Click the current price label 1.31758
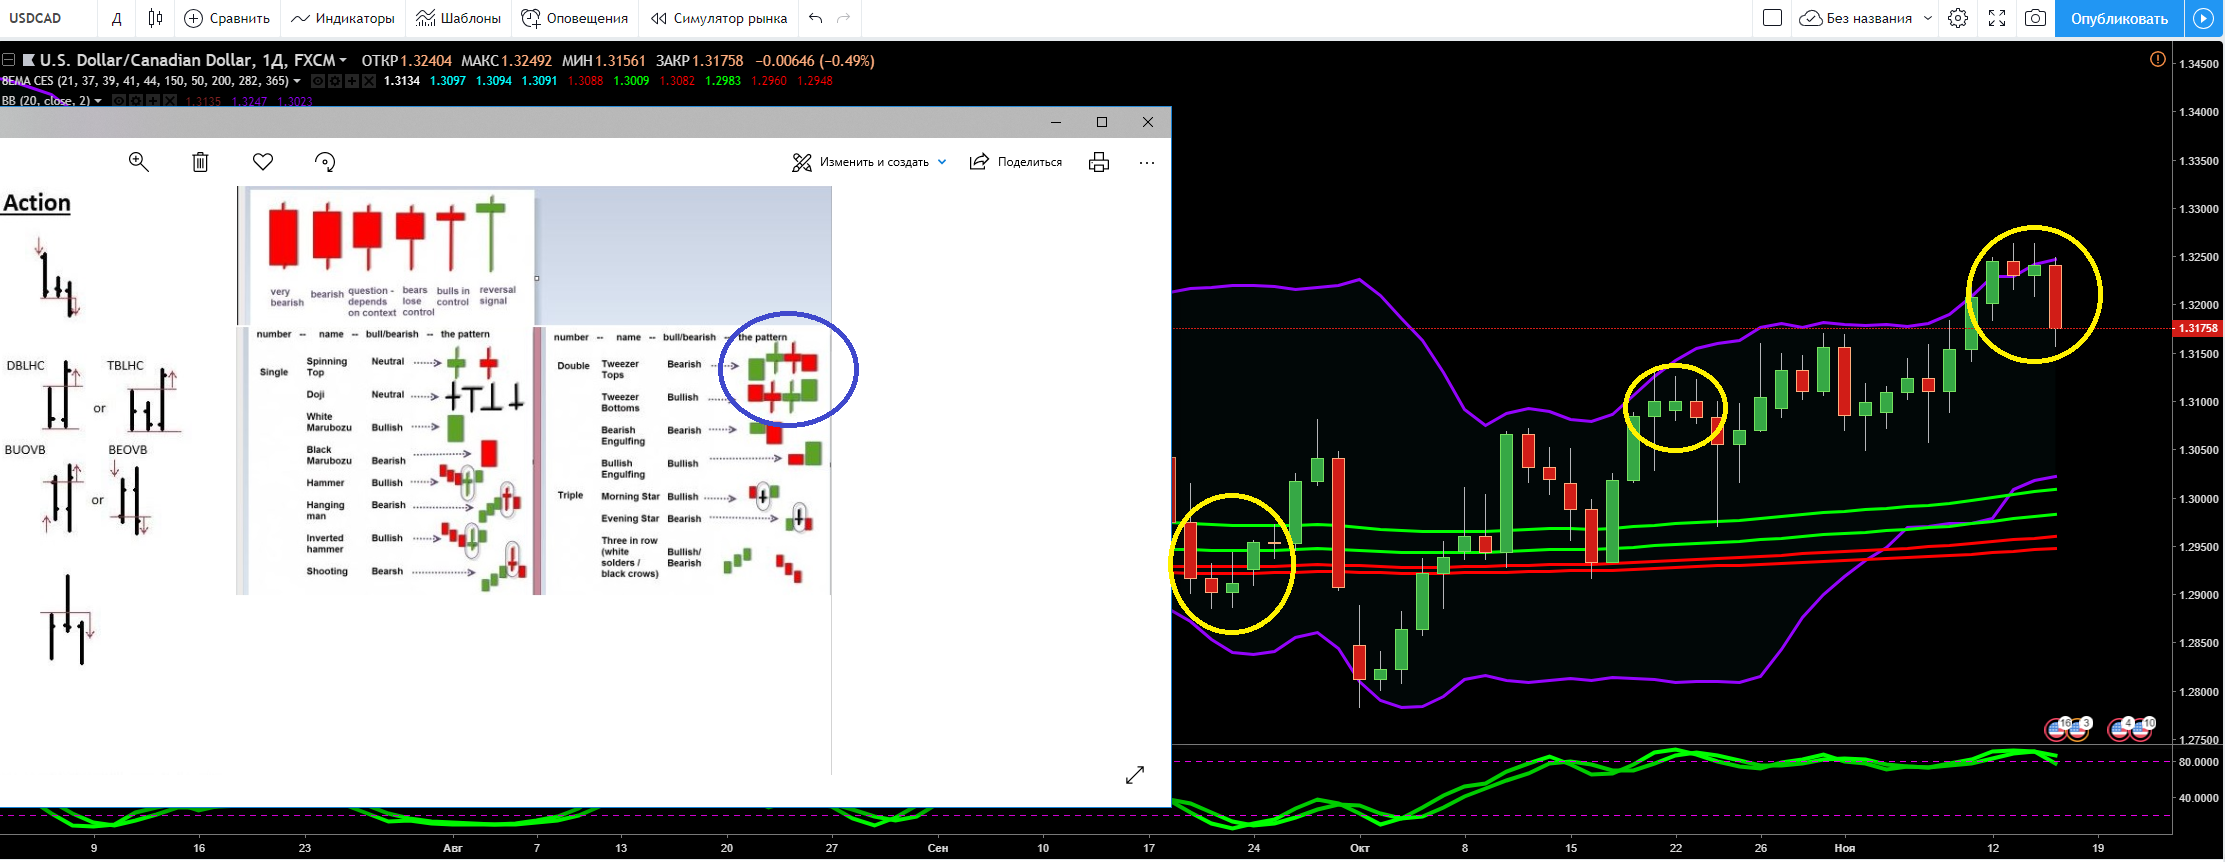The height and width of the screenshot is (862, 2225). 2198,328
